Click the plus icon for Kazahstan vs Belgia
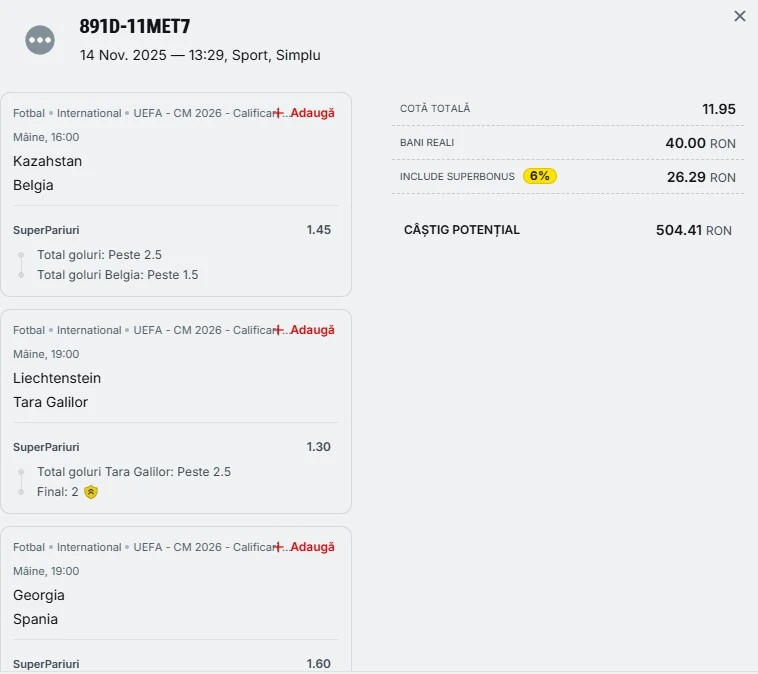This screenshot has width=758, height=674. pyautogui.click(x=279, y=113)
